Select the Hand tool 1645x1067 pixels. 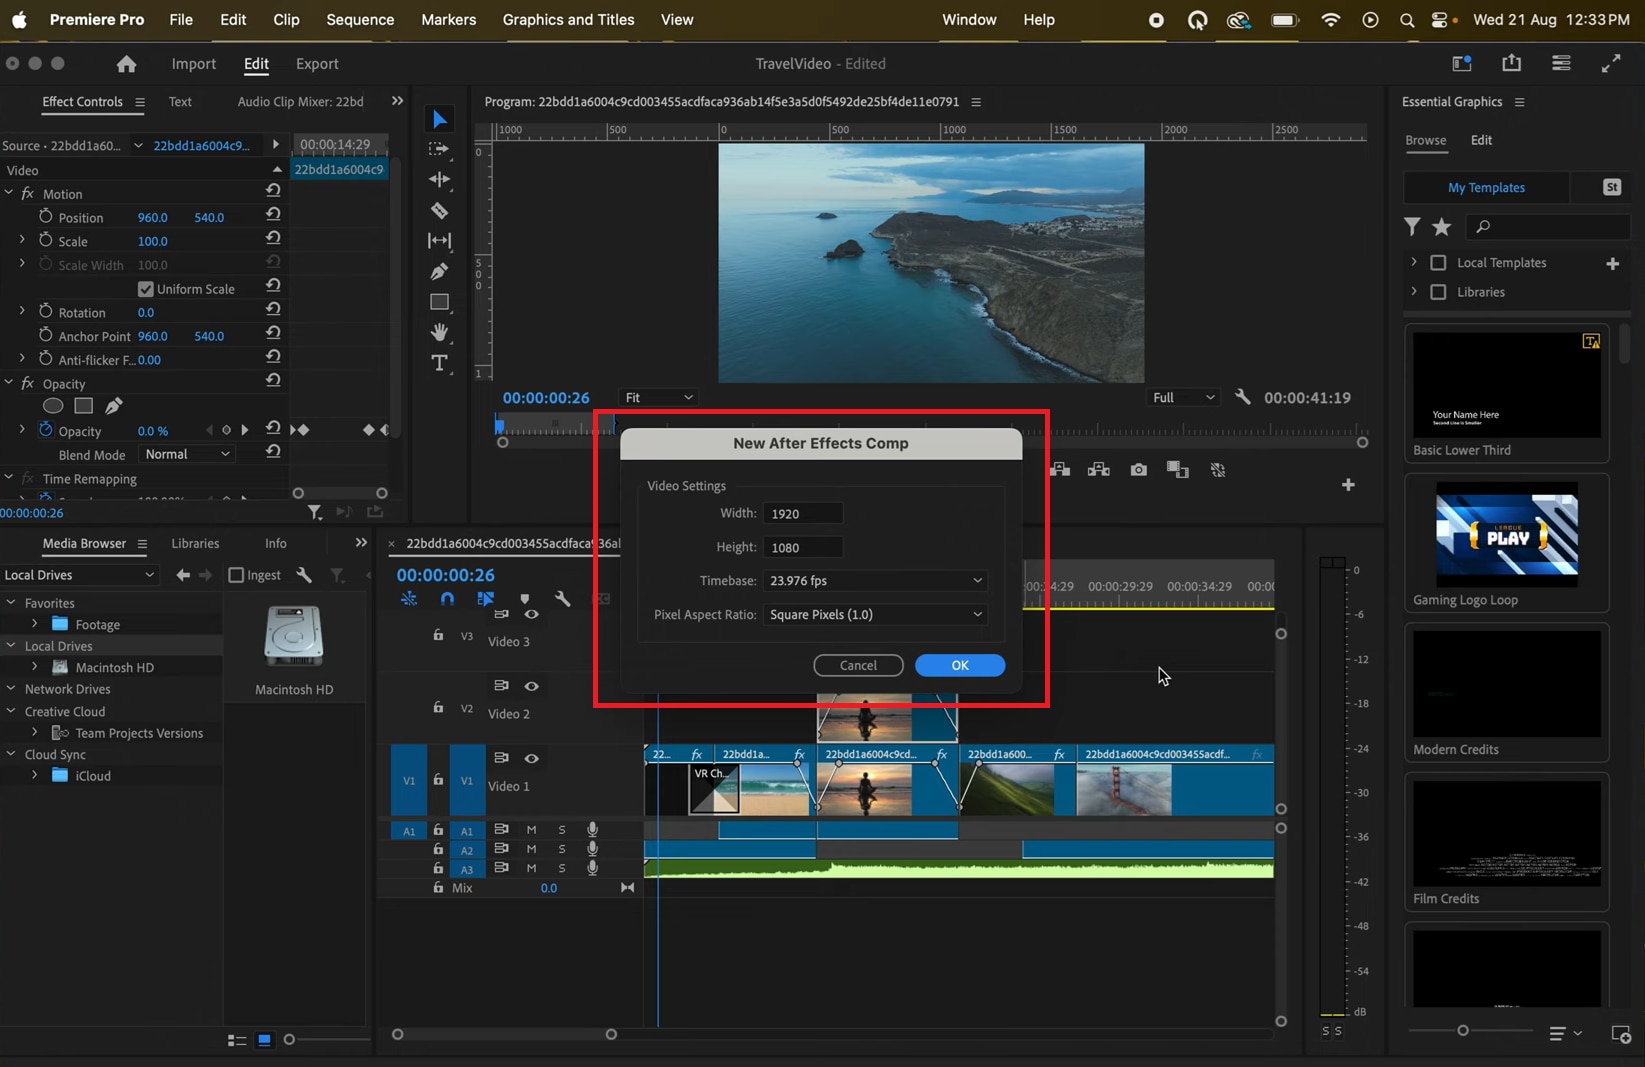pos(439,332)
